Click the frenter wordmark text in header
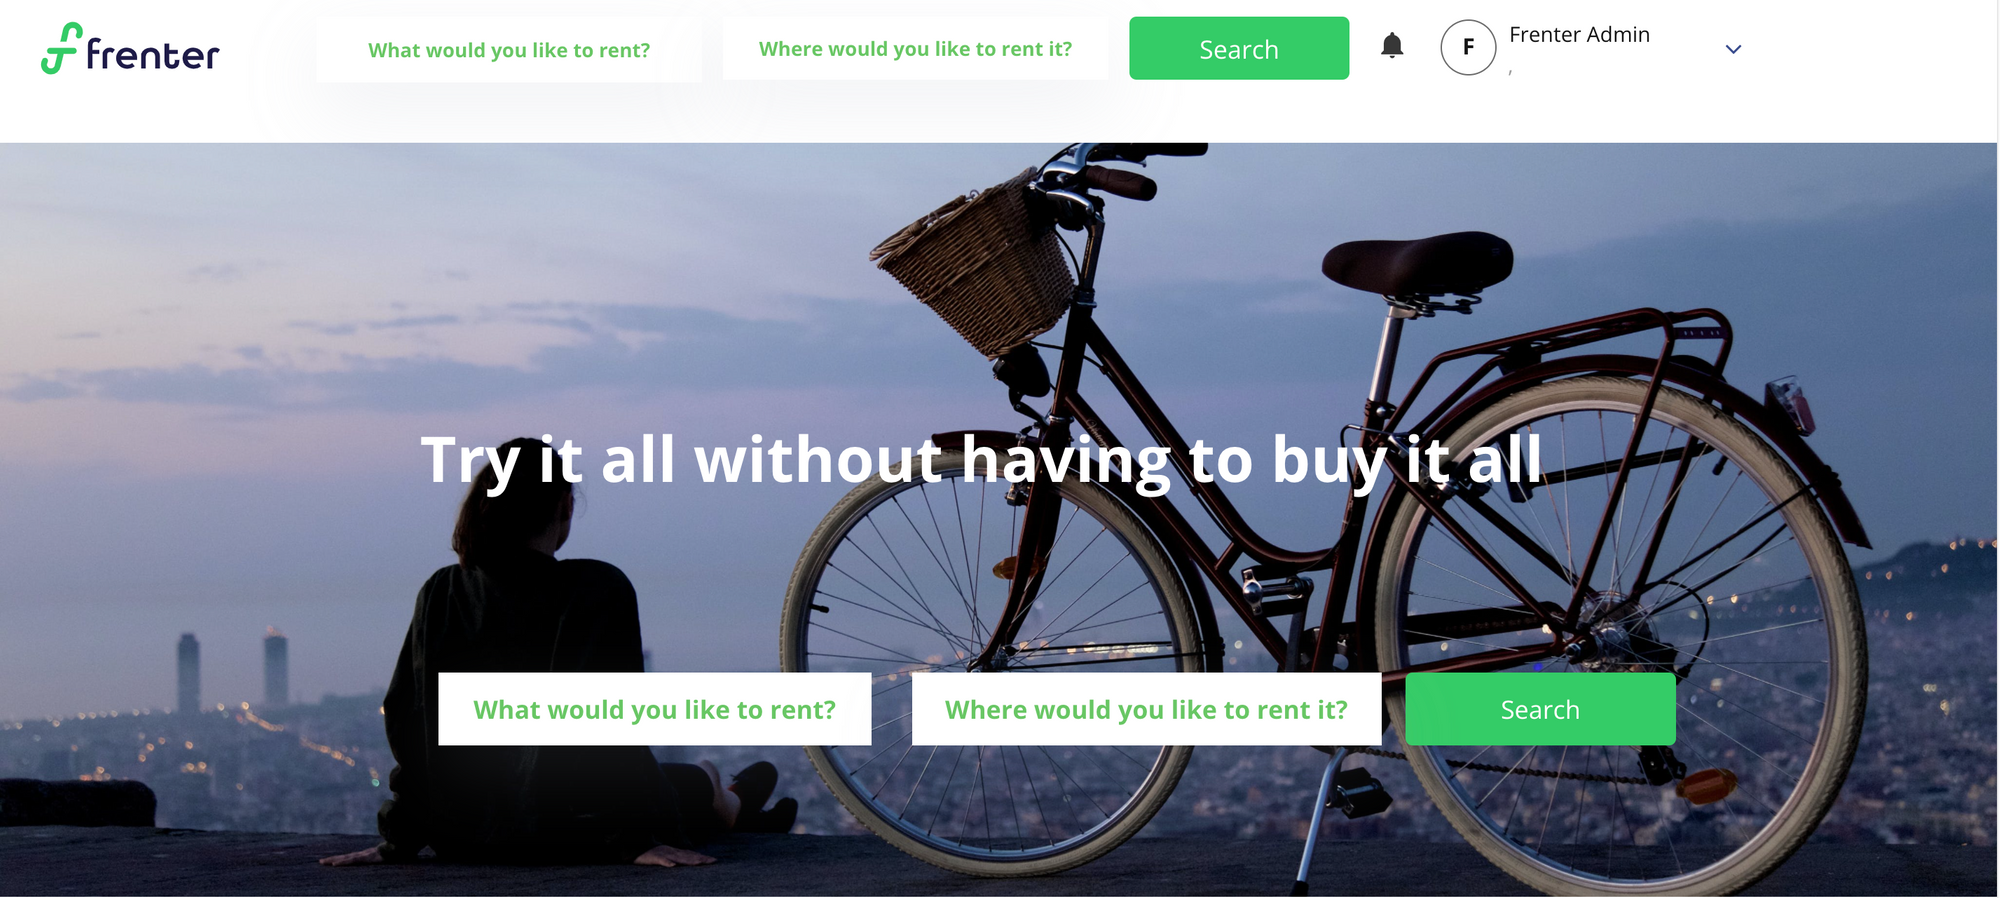The width and height of the screenshot is (2000, 898). tap(152, 55)
